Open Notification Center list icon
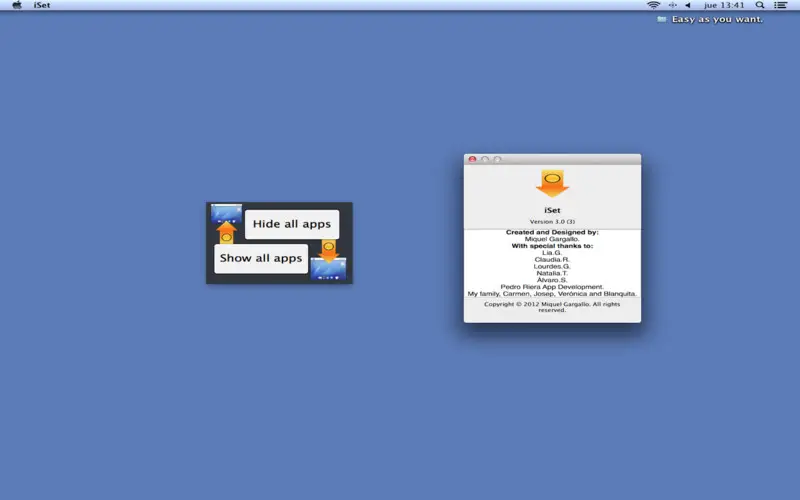800x500 pixels. pos(780,5)
